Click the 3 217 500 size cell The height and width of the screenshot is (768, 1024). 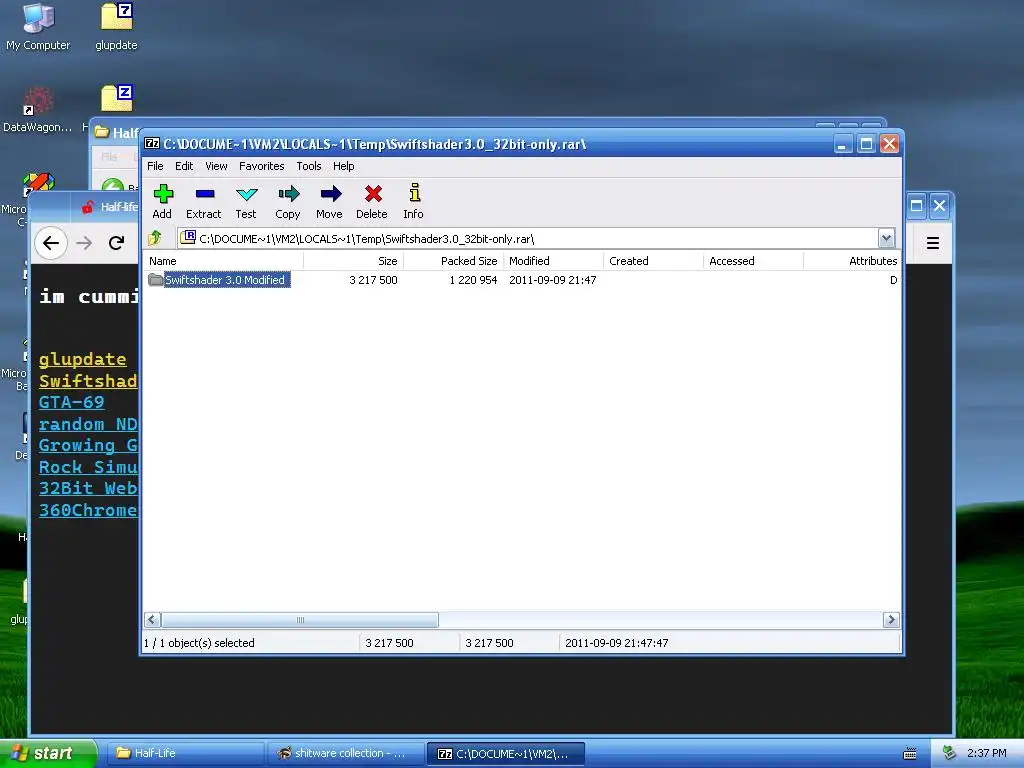(373, 280)
